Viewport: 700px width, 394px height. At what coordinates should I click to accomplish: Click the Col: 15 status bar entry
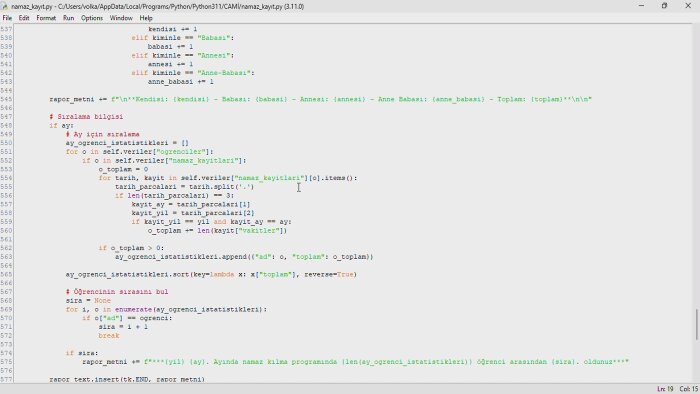[689, 389]
